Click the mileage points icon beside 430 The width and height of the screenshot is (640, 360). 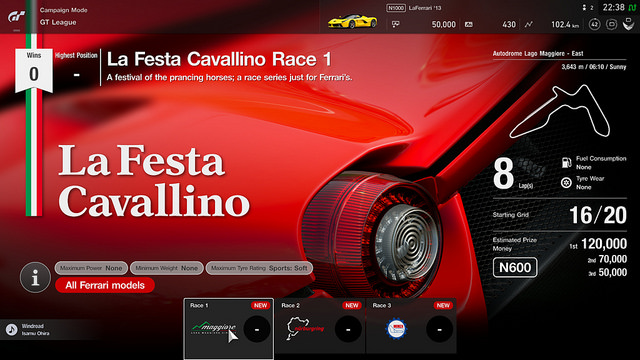pyautogui.click(x=469, y=24)
